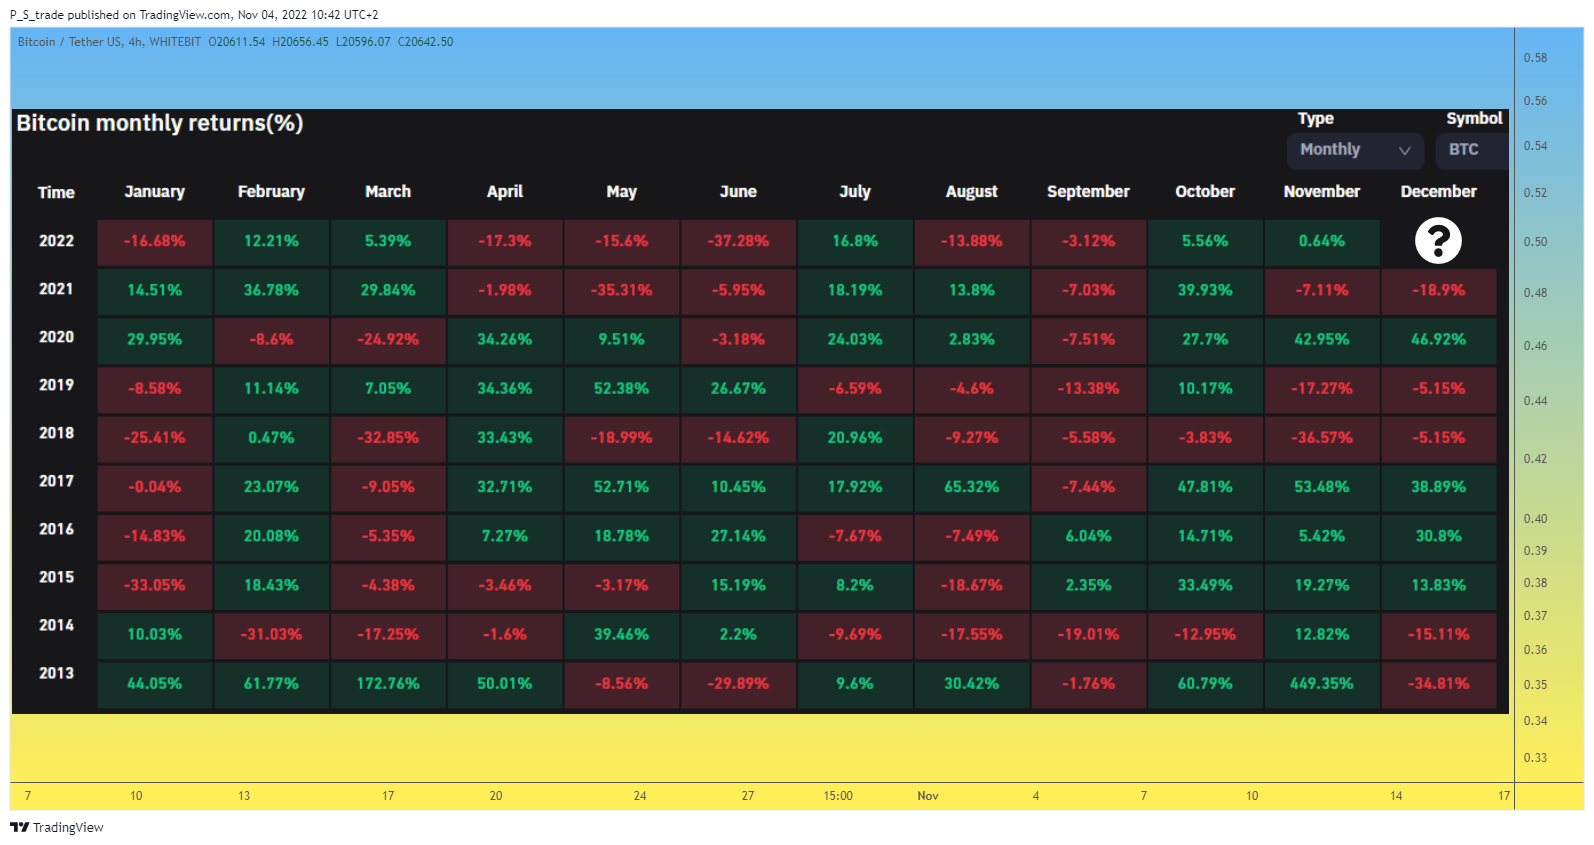Click the 'Bitcoin / Tether US, 4h, WHITEBIT' chart label

110,42
